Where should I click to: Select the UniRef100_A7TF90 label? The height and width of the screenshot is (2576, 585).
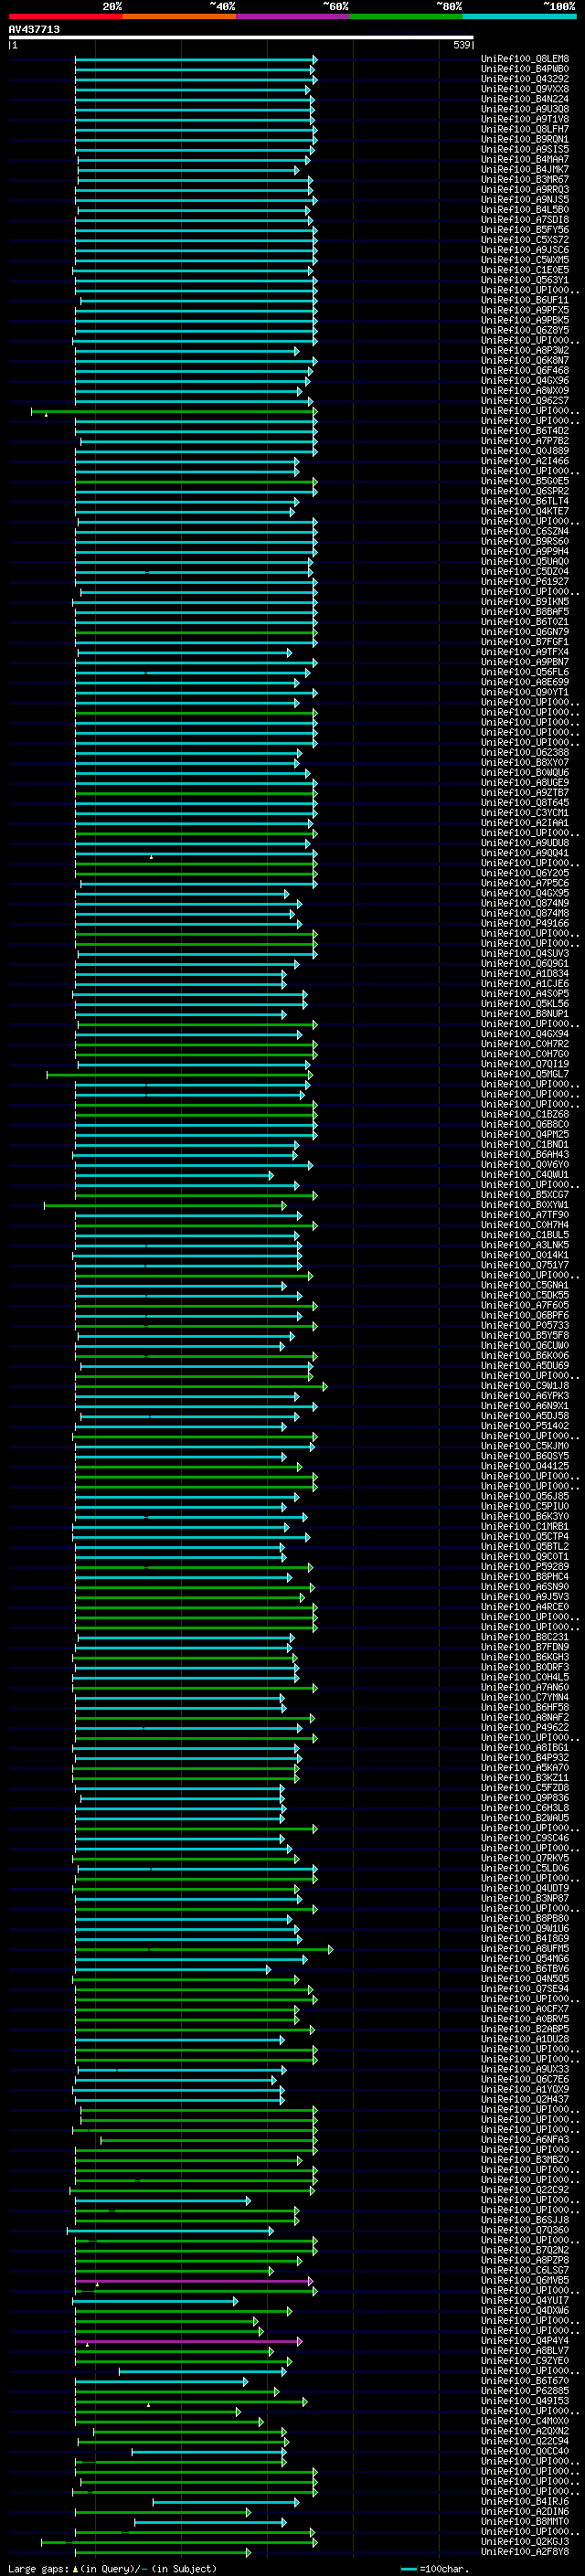click(x=525, y=1215)
